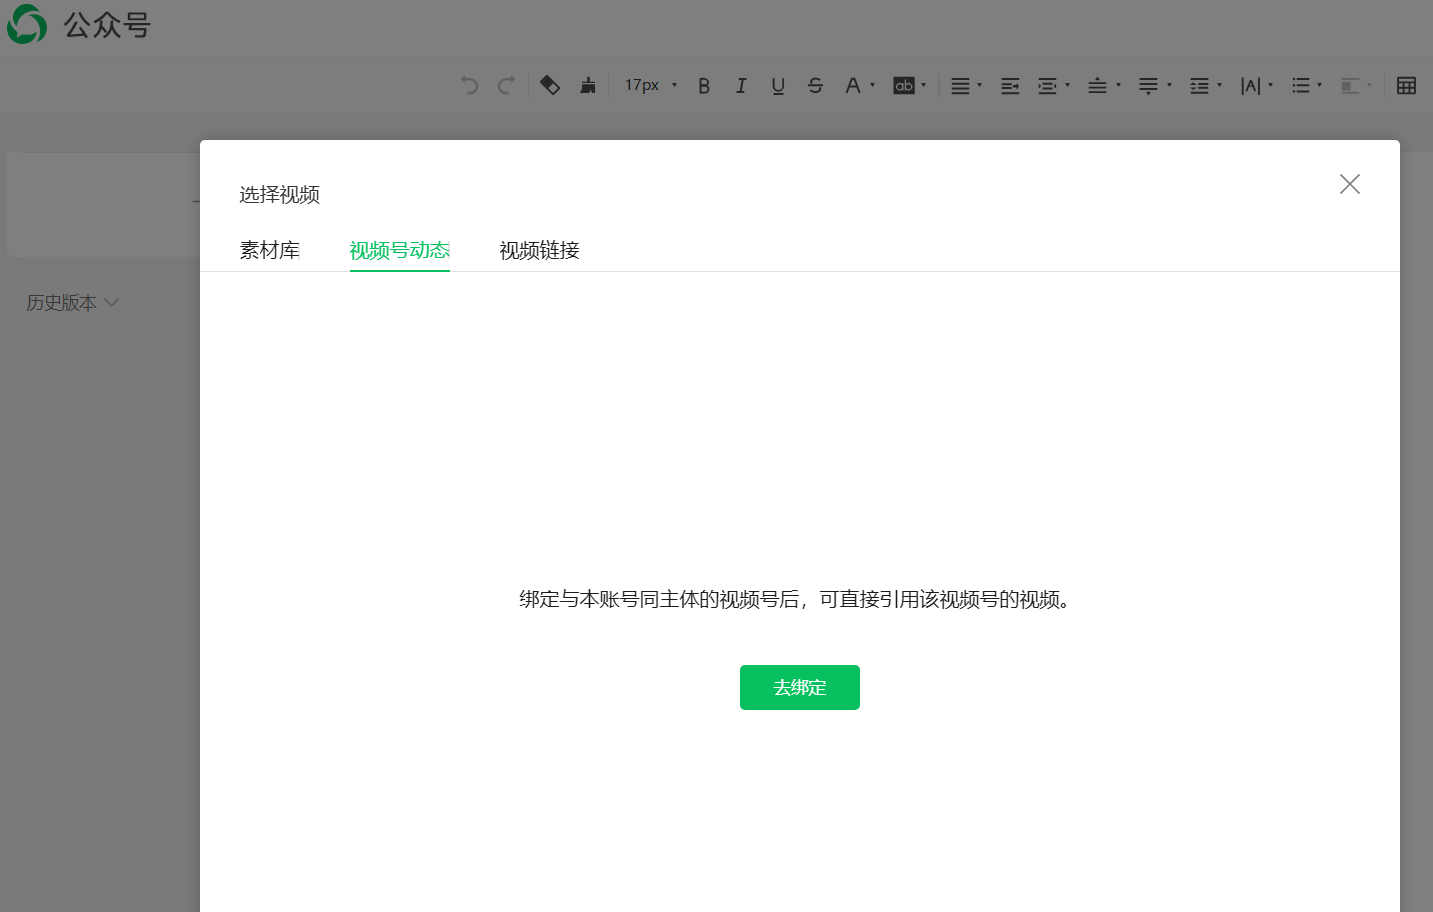
Task: Select the 视频号动态 tab
Action: pyautogui.click(x=399, y=250)
